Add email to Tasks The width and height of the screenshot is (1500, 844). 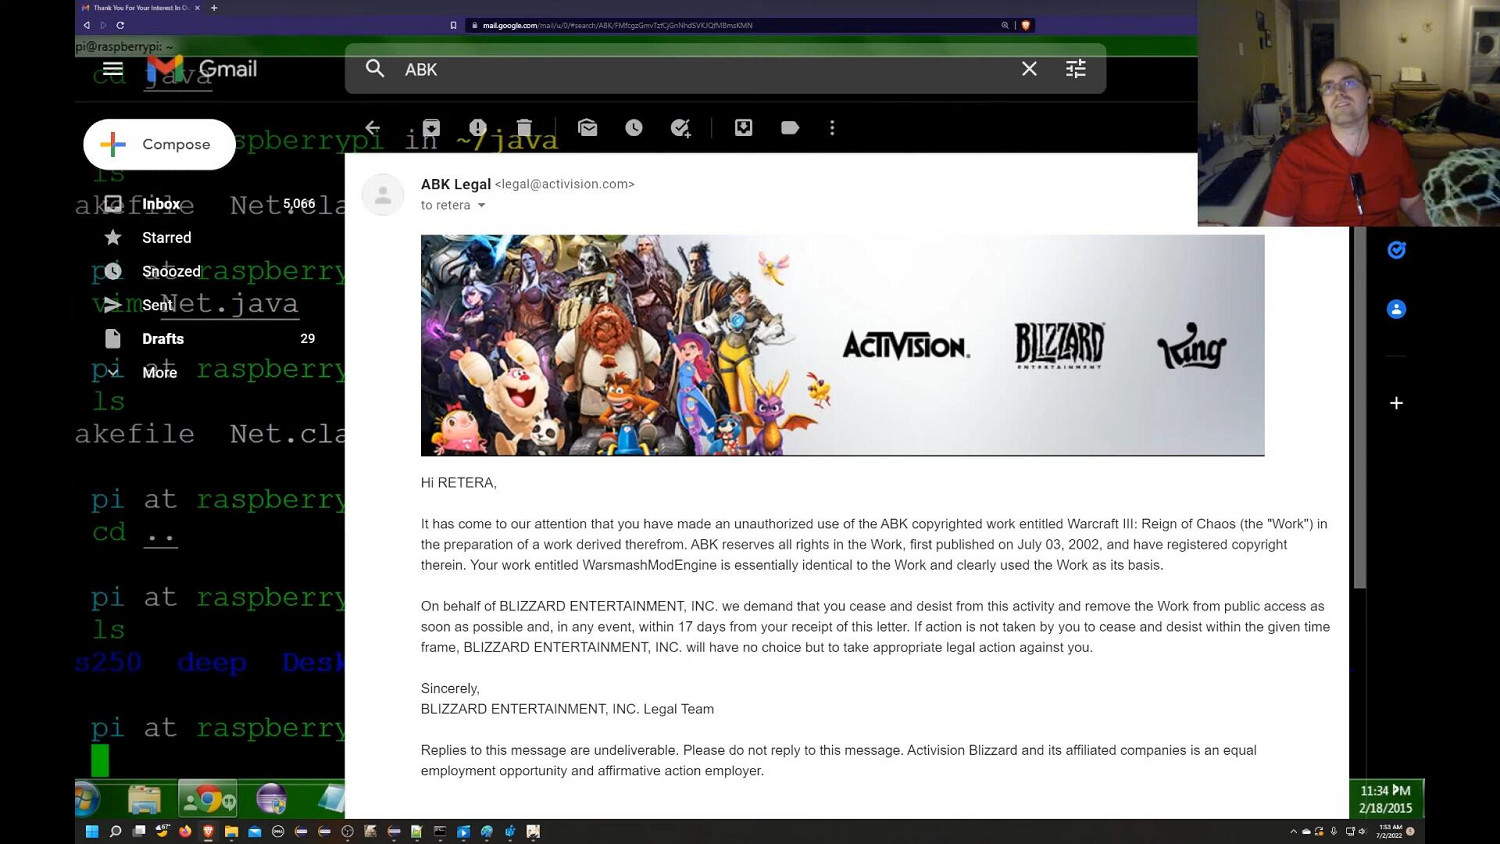pos(681,128)
